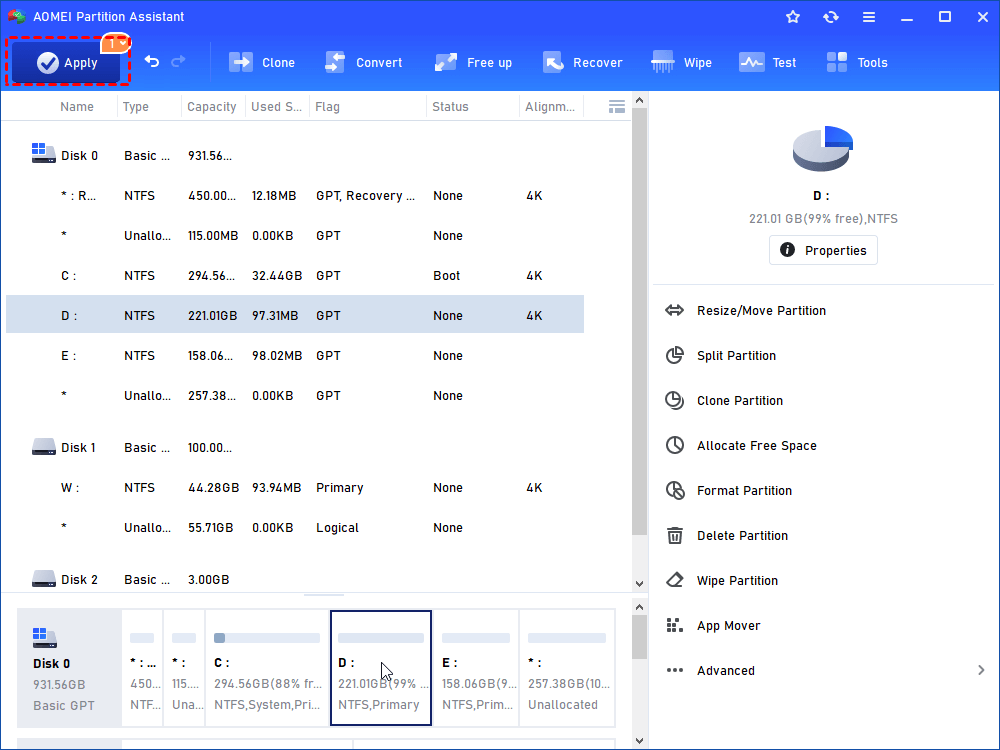1000x750 pixels.
Task: Click the D: pie chart icon
Action: pyautogui.click(x=823, y=148)
